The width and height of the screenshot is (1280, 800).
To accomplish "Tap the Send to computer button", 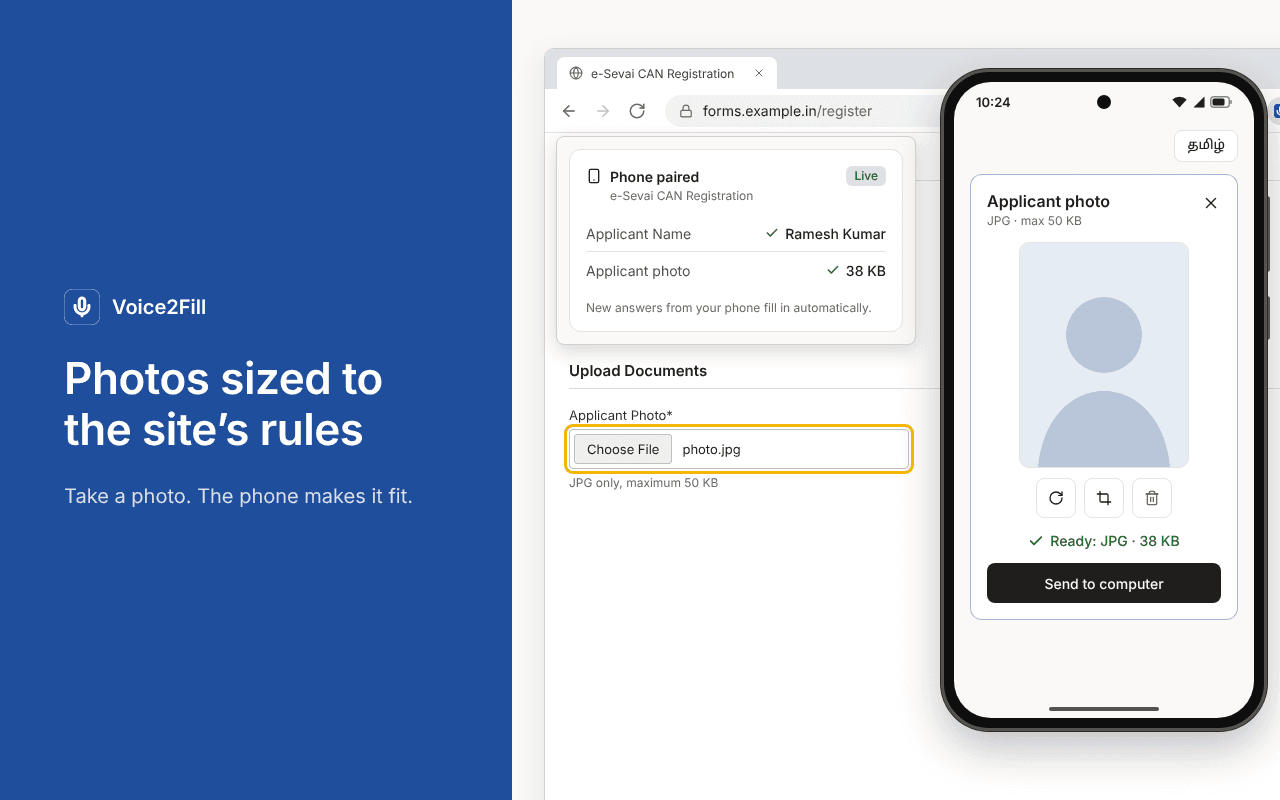I will pos(1104,583).
